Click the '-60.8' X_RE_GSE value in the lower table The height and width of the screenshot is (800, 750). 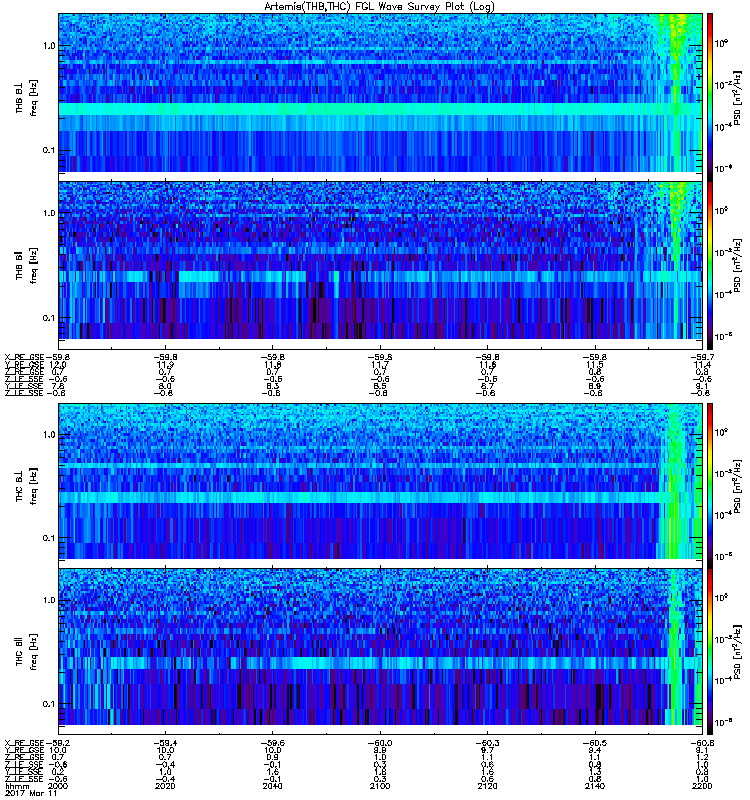click(702, 743)
